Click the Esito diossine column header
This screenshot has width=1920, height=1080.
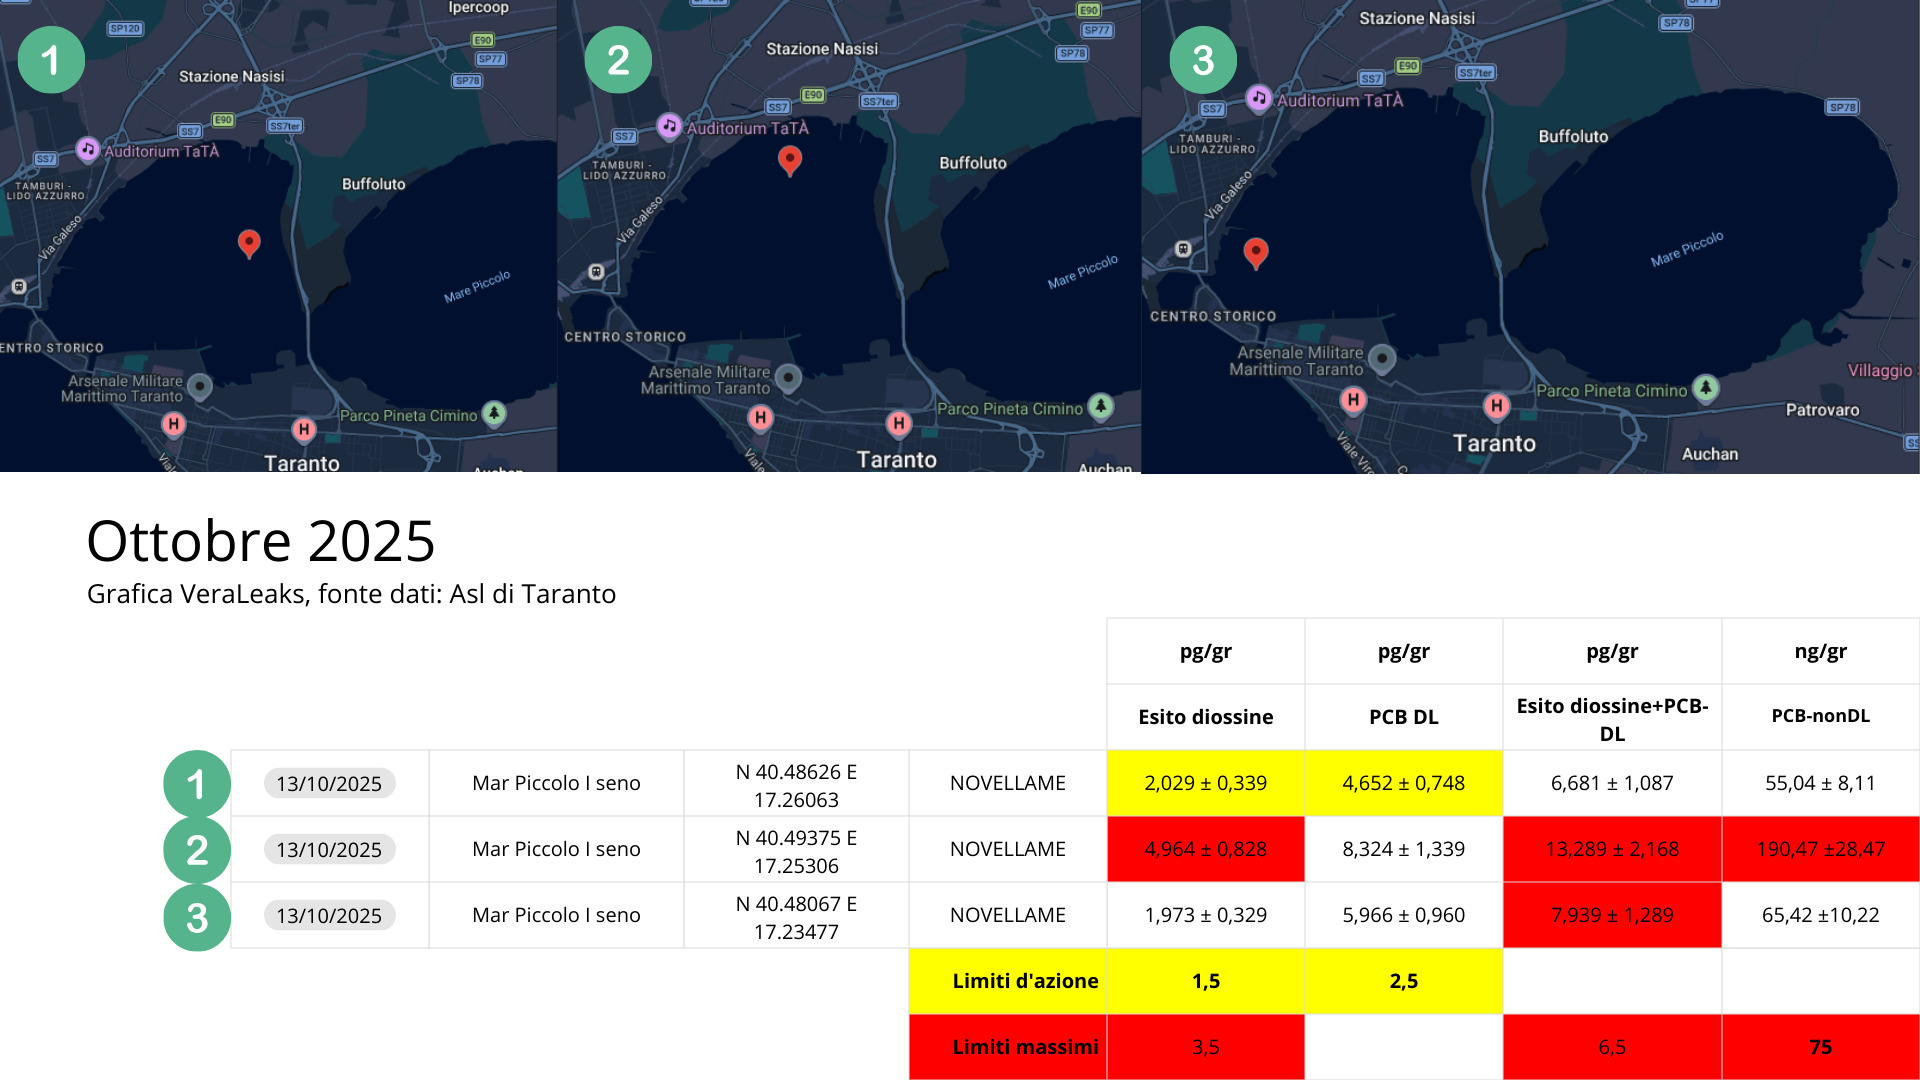coord(1205,716)
